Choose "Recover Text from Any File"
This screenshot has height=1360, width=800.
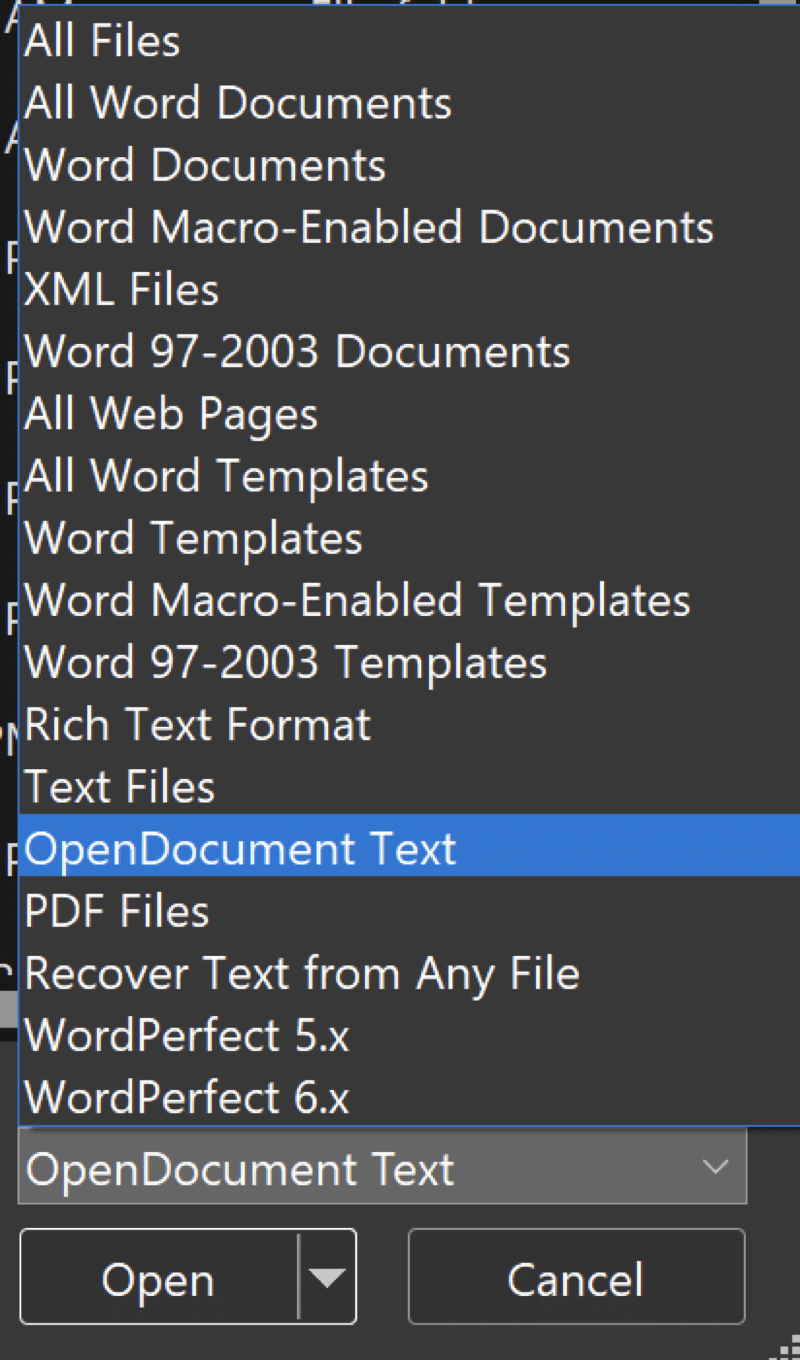301,972
